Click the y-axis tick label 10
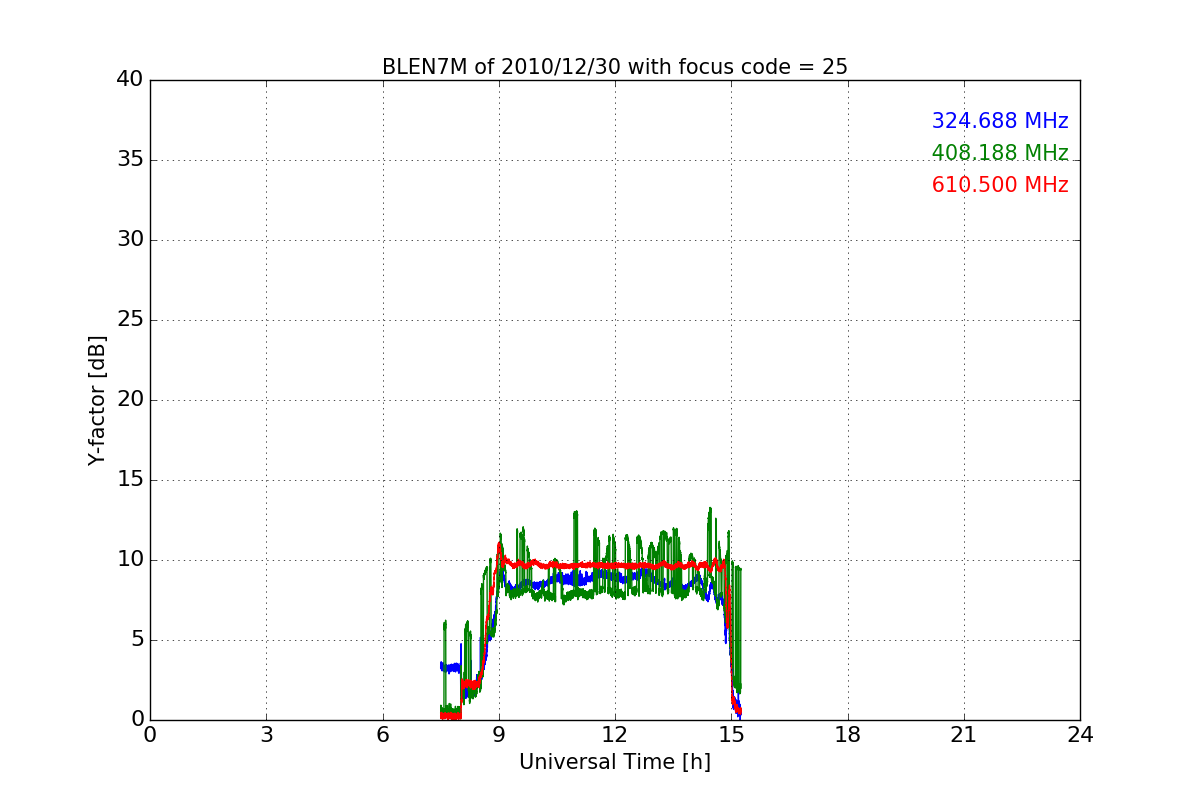This screenshot has height=800, width=1200. (x=130, y=560)
